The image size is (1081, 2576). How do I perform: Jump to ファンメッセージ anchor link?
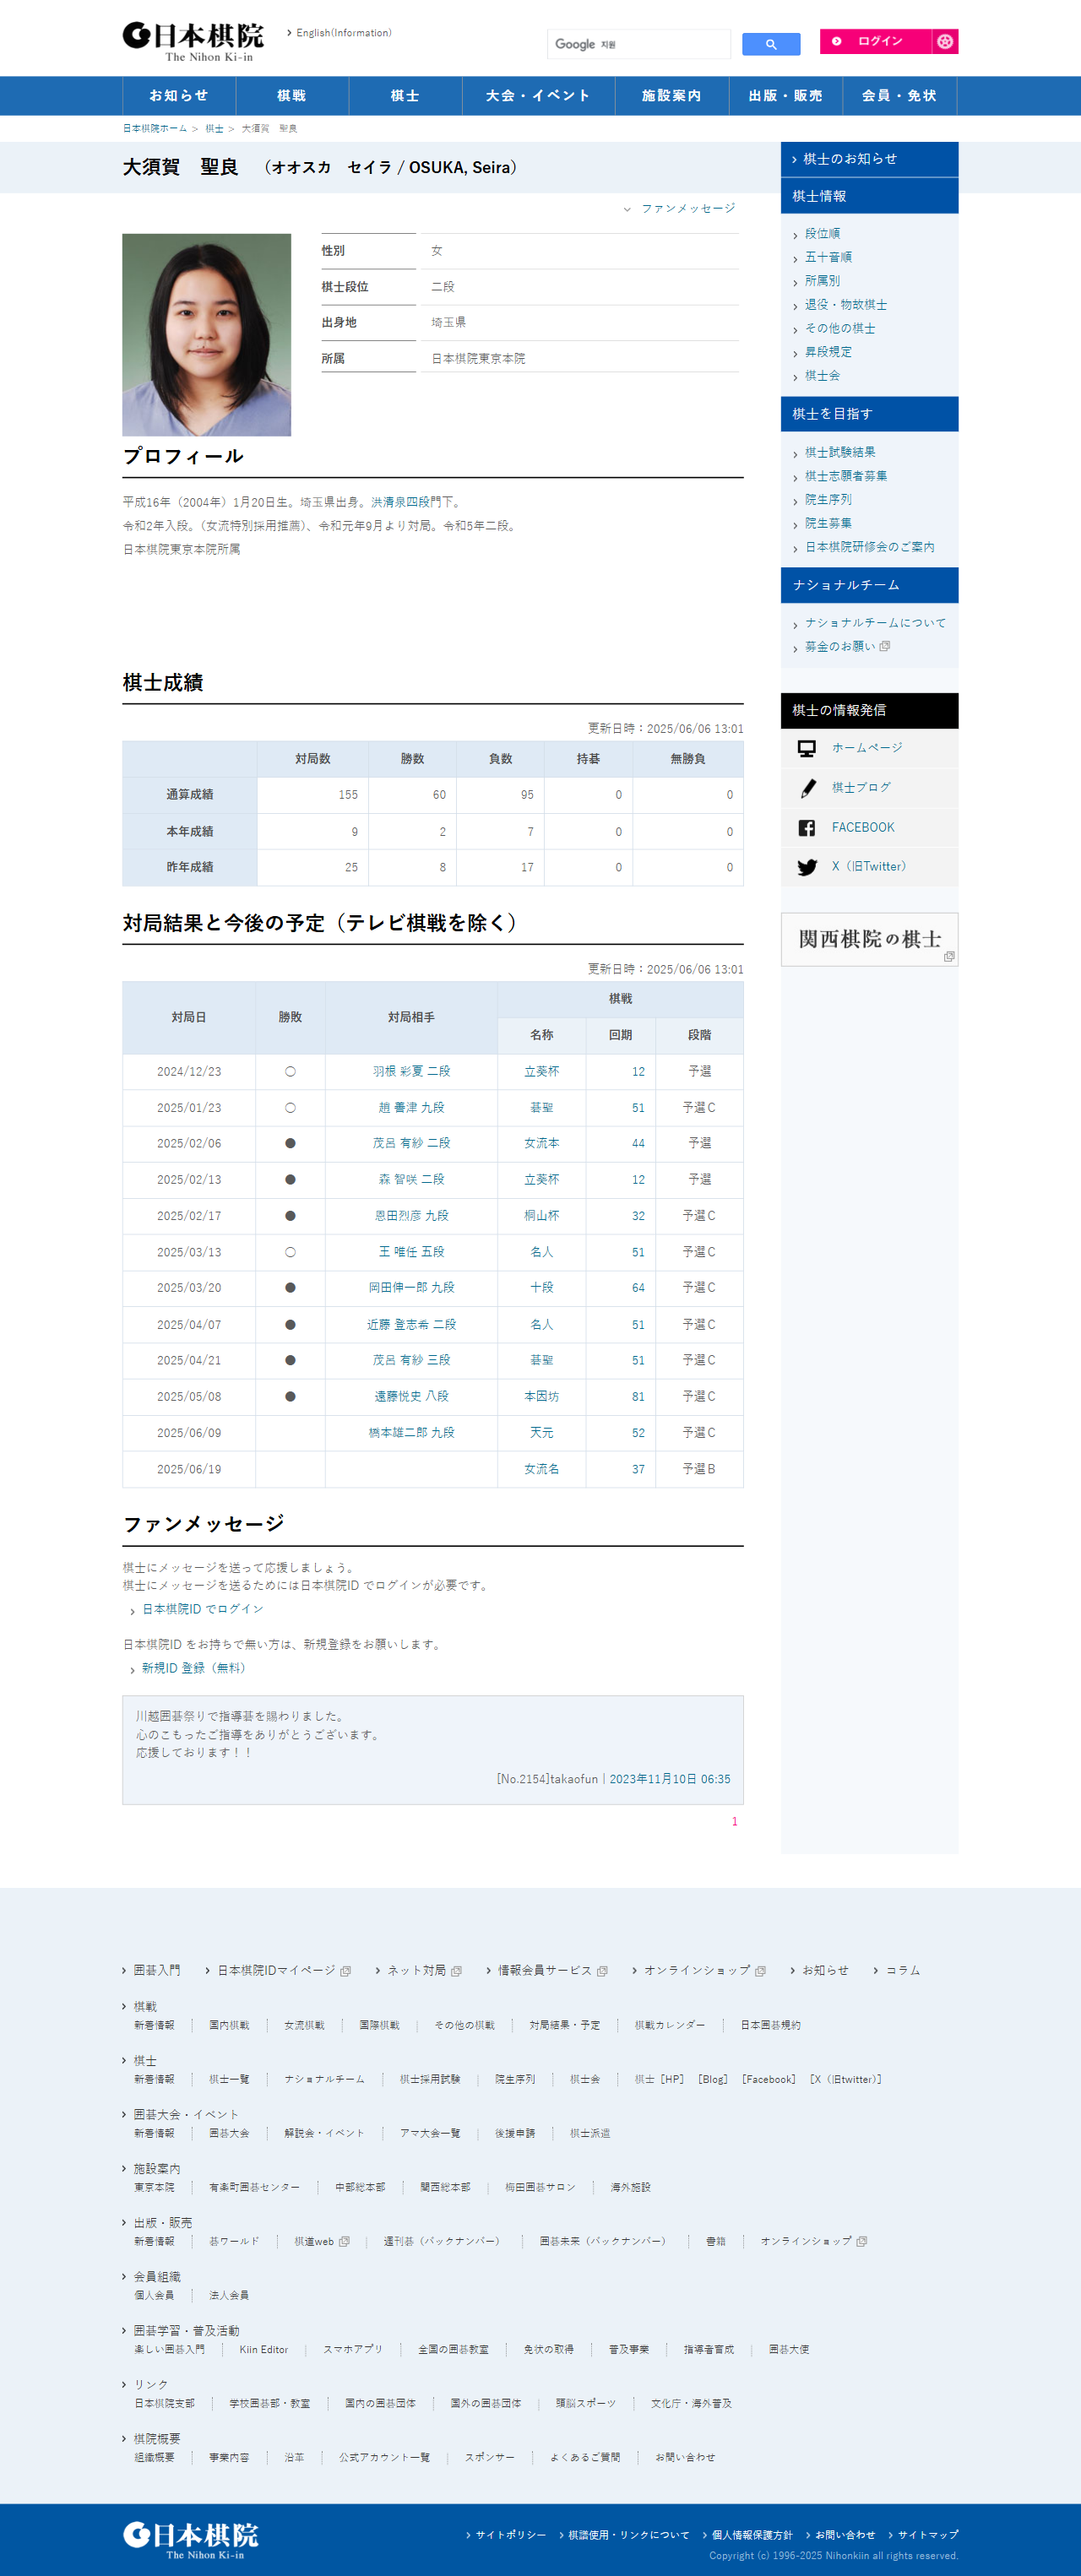click(x=688, y=208)
